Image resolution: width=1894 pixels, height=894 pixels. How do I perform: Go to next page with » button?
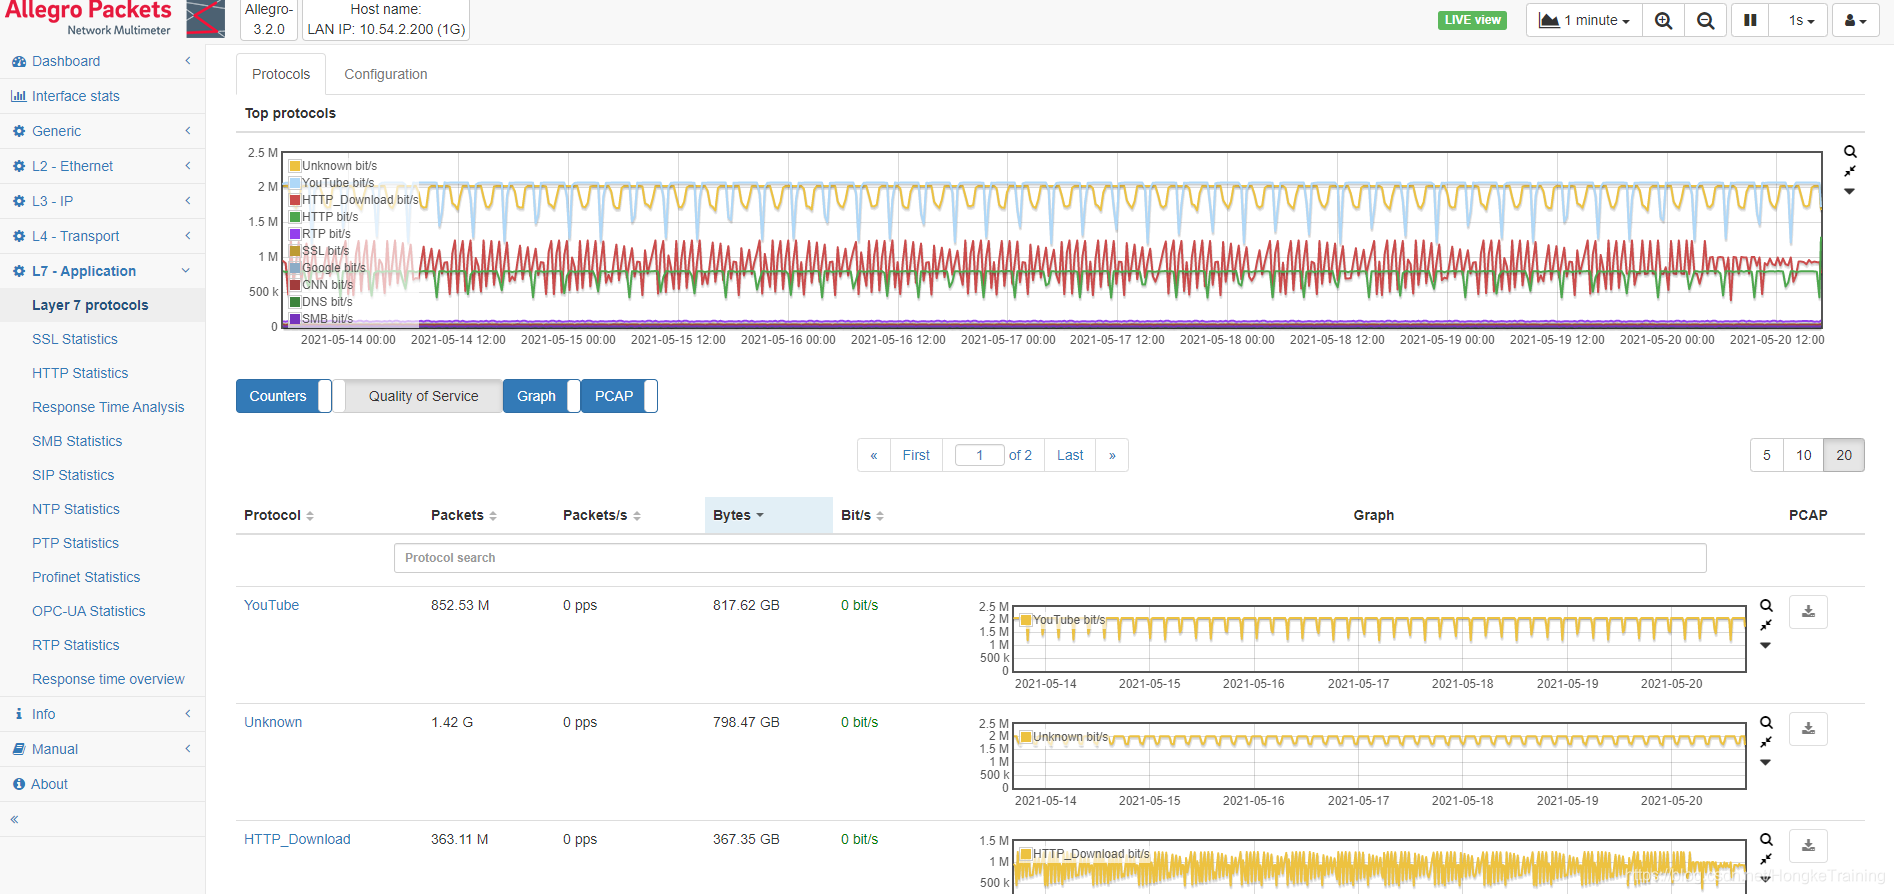click(1112, 455)
